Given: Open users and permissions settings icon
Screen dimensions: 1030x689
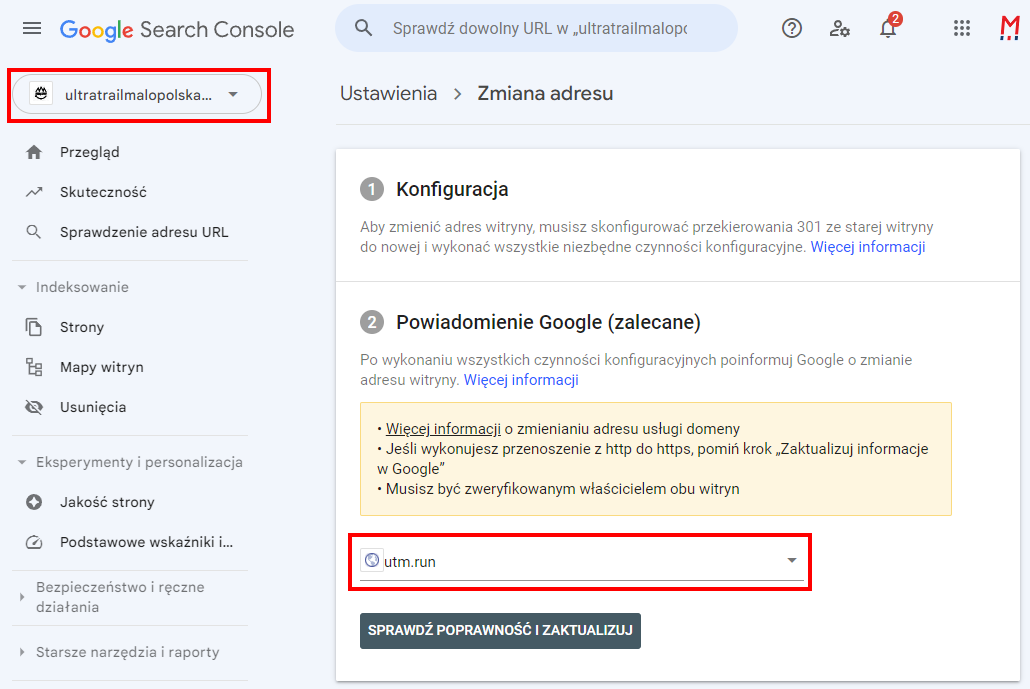Looking at the screenshot, I should pos(840,29).
